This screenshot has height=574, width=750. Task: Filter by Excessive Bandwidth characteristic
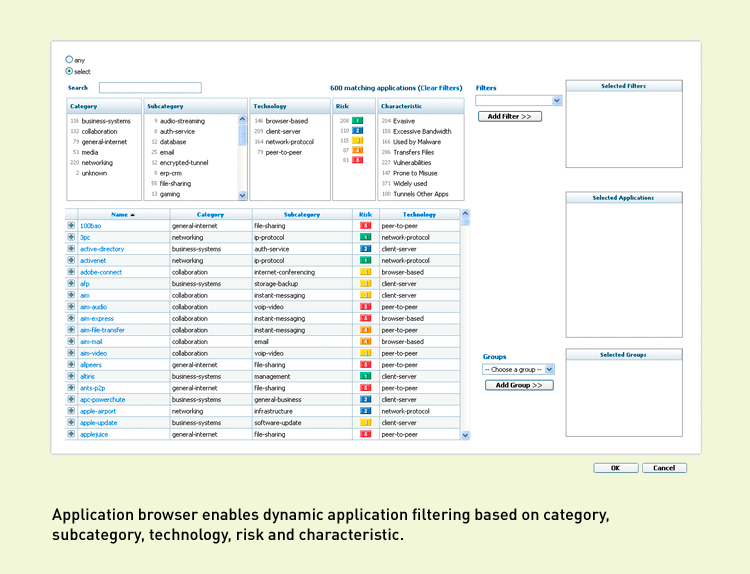(x=422, y=132)
